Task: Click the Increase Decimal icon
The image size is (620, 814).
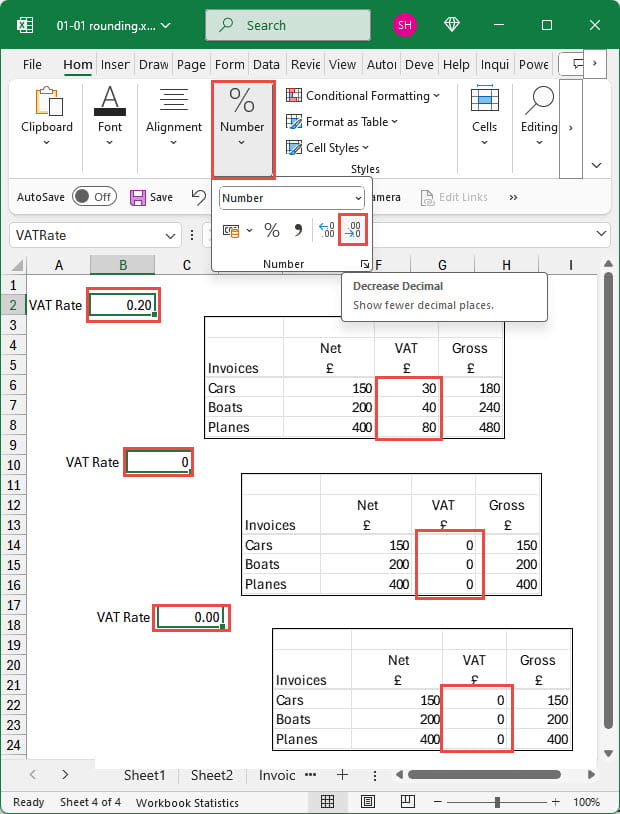Action: (326, 231)
